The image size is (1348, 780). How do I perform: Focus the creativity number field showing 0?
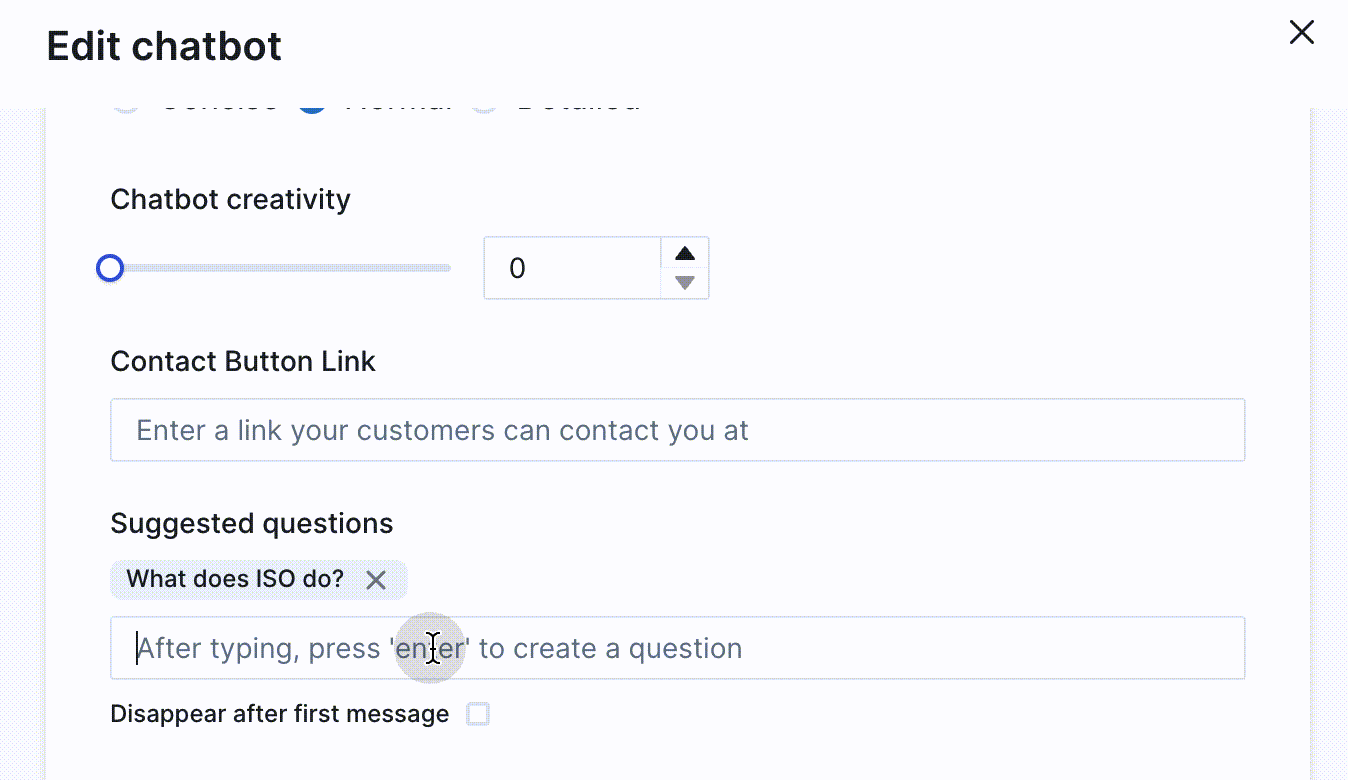click(x=572, y=268)
